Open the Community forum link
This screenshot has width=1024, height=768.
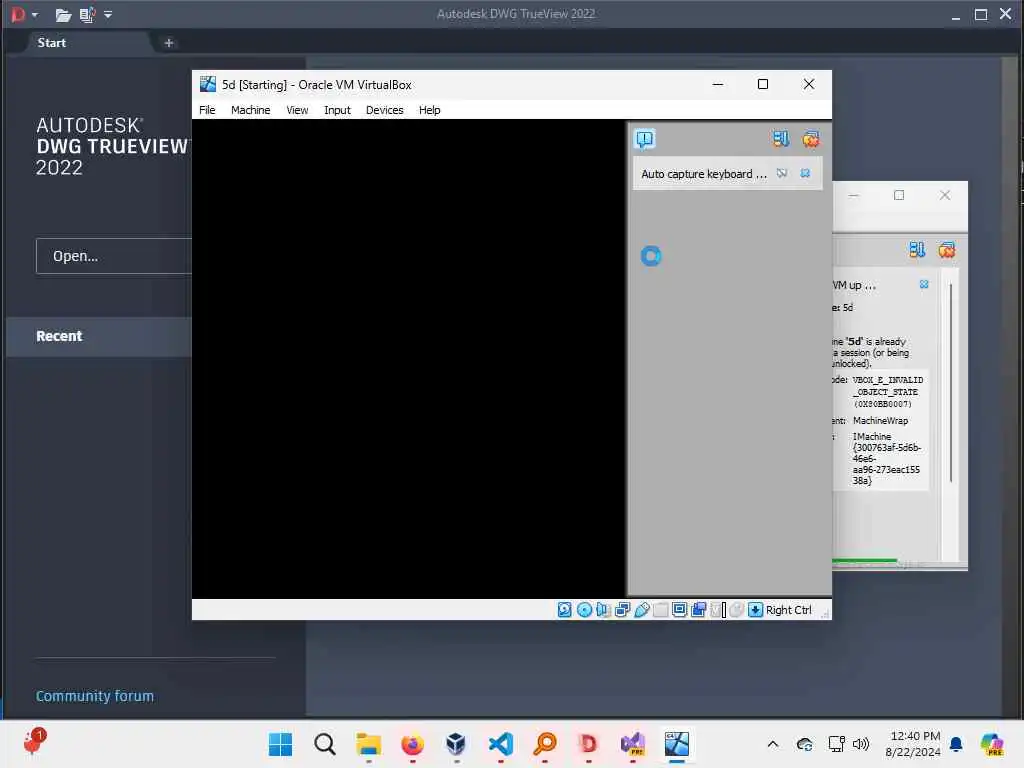[95, 696]
